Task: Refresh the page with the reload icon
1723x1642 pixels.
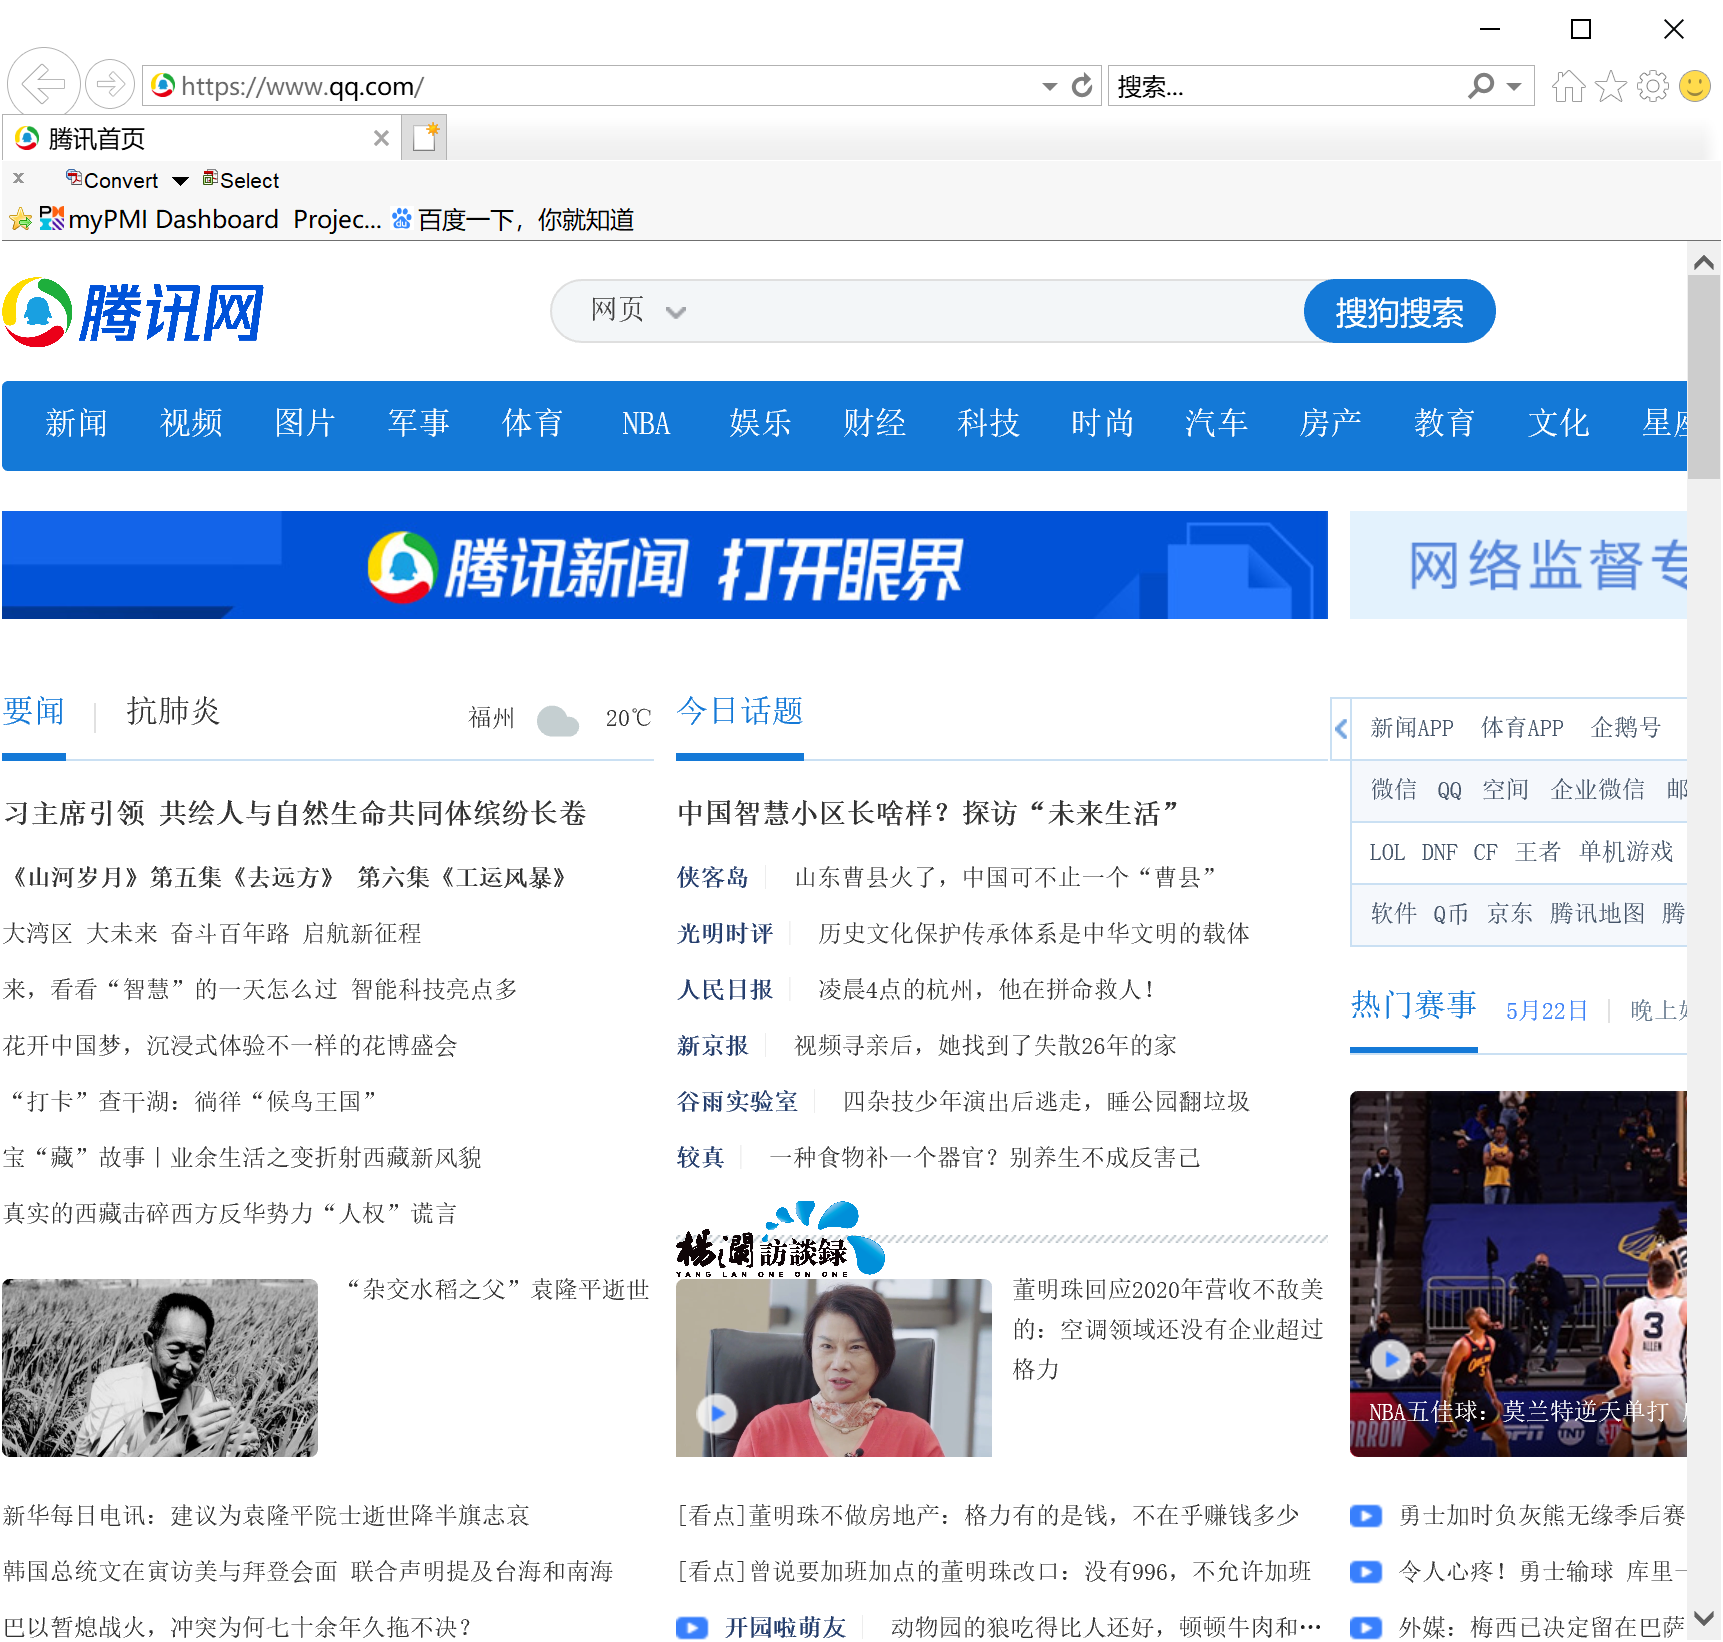Action: (x=1081, y=86)
